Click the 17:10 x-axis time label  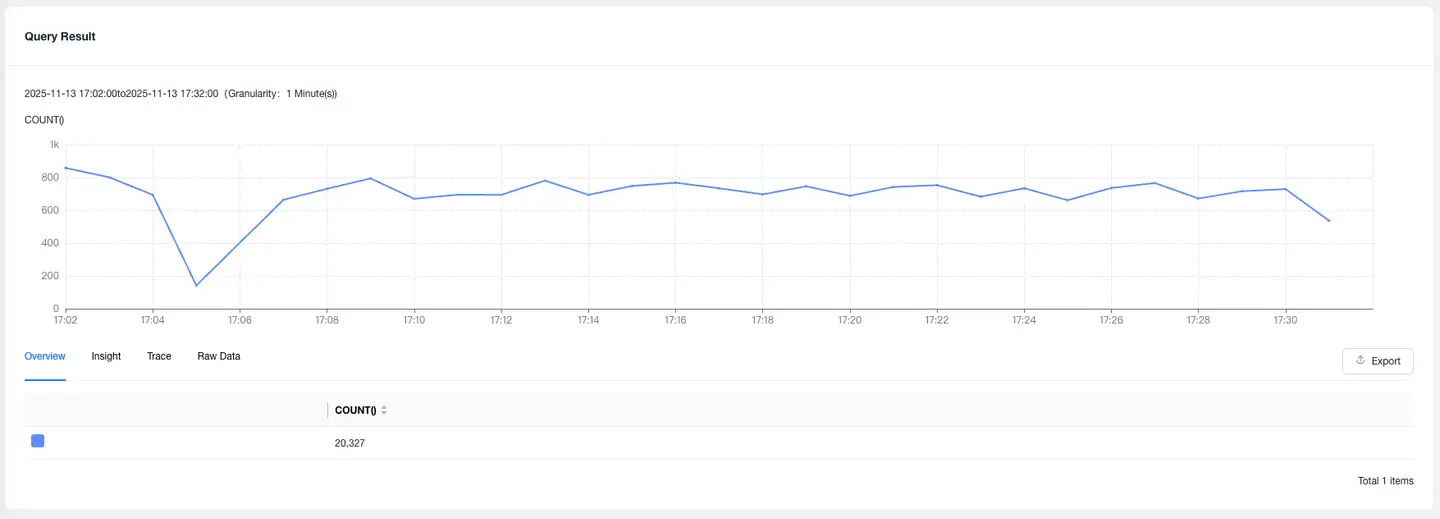pos(414,321)
